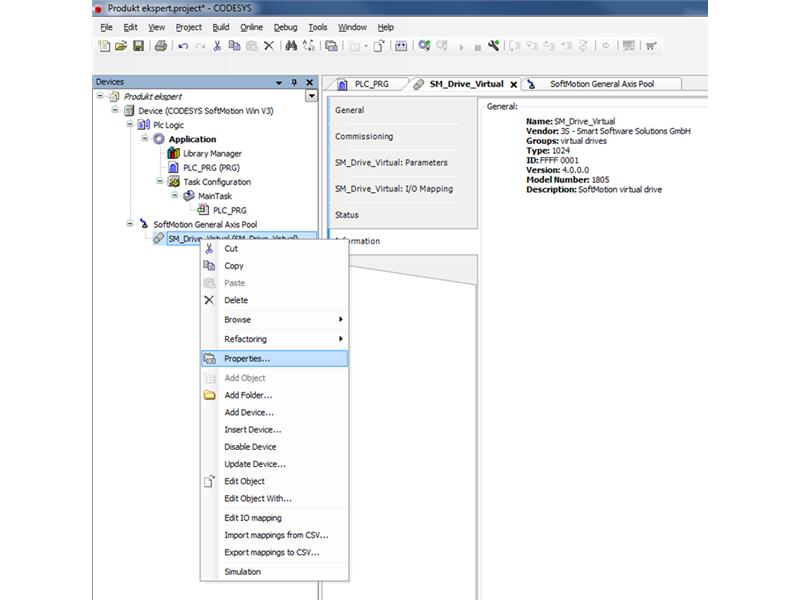Click the Replace icon beside the binoculars
800x600 pixels.
point(309,46)
